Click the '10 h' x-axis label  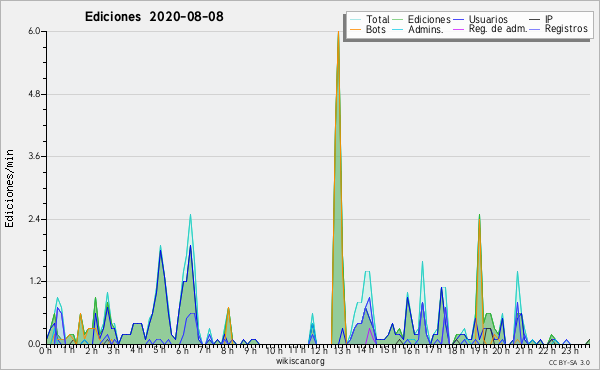274,350
